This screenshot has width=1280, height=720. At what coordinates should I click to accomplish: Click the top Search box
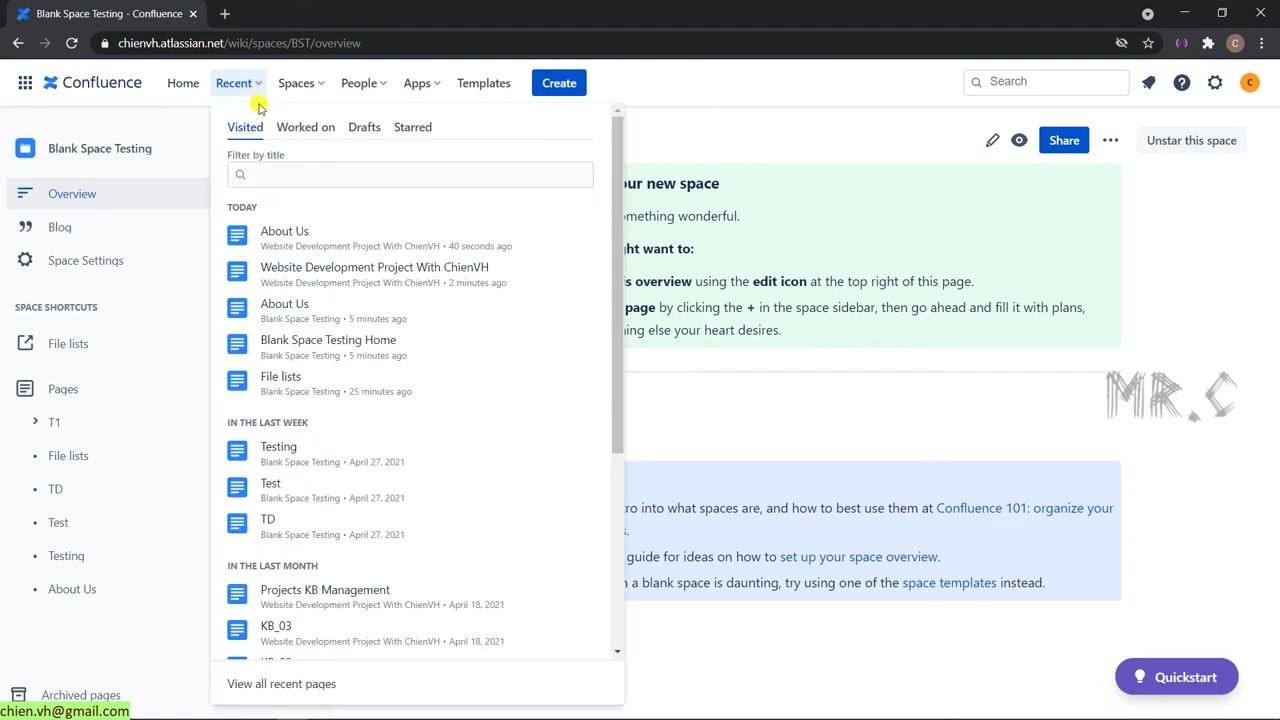(x=1047, y=82)
